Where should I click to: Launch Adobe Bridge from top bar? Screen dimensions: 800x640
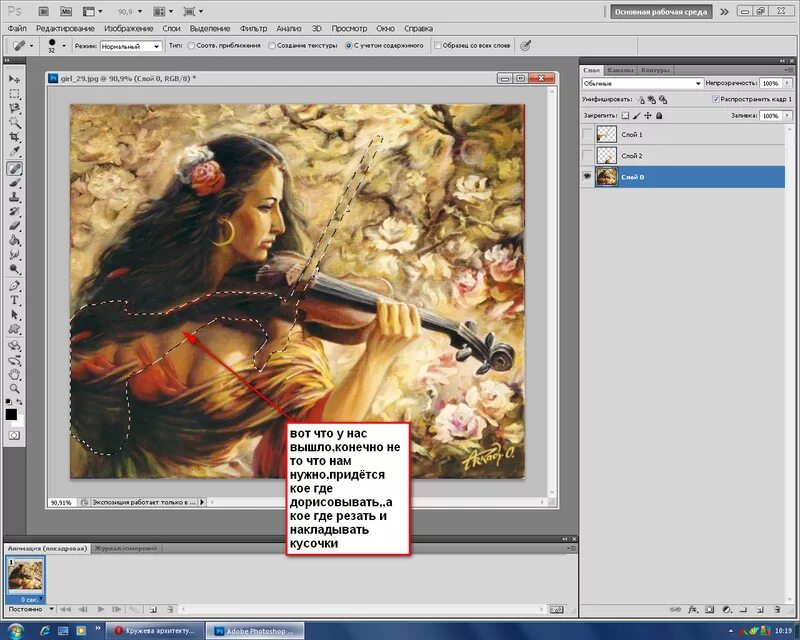coord(44,11)
